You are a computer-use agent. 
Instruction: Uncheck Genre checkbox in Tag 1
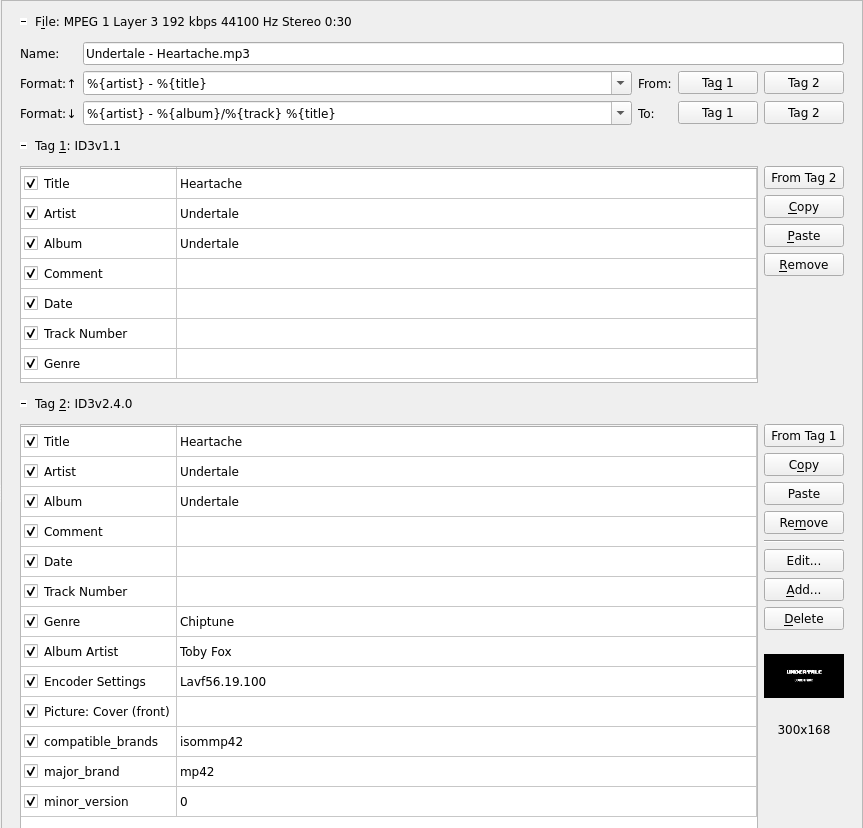(x=31, y=363)
